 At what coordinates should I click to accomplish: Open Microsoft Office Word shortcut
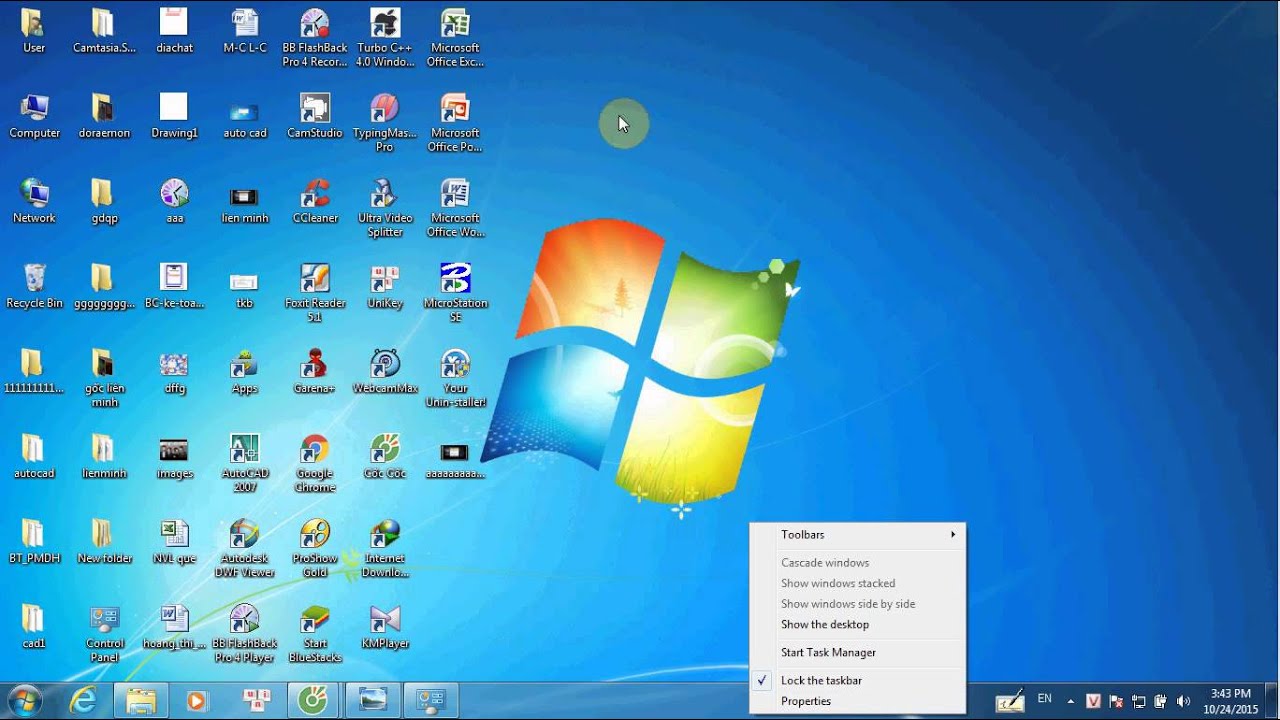[455, 209]
